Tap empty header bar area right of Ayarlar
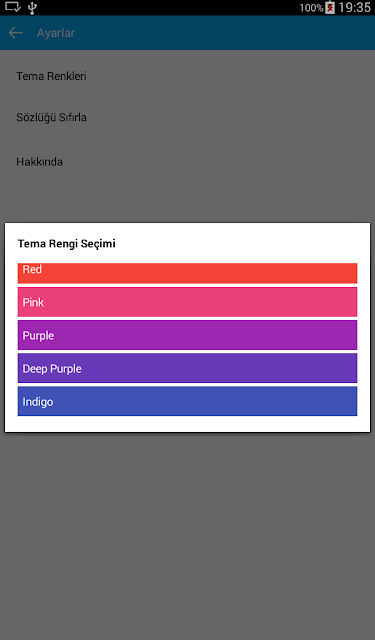The image size is (375, 640). tap(224, 33)
